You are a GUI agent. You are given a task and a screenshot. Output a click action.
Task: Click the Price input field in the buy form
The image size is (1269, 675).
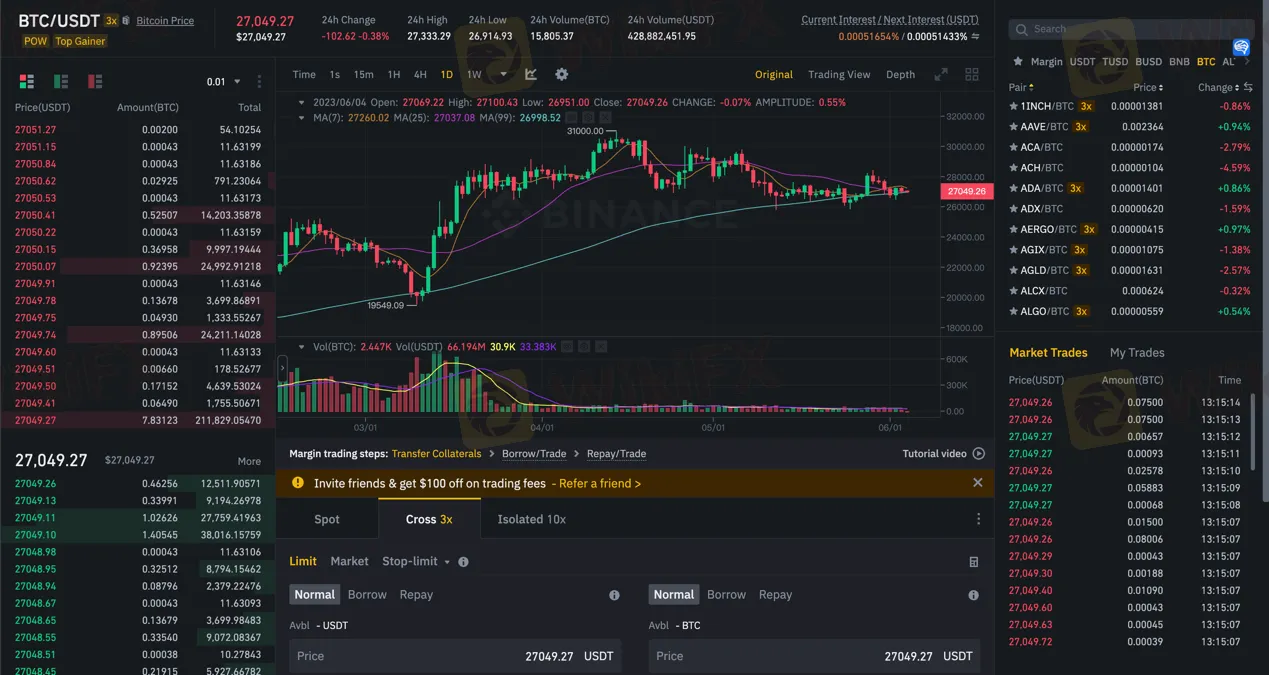pos(450,655)
